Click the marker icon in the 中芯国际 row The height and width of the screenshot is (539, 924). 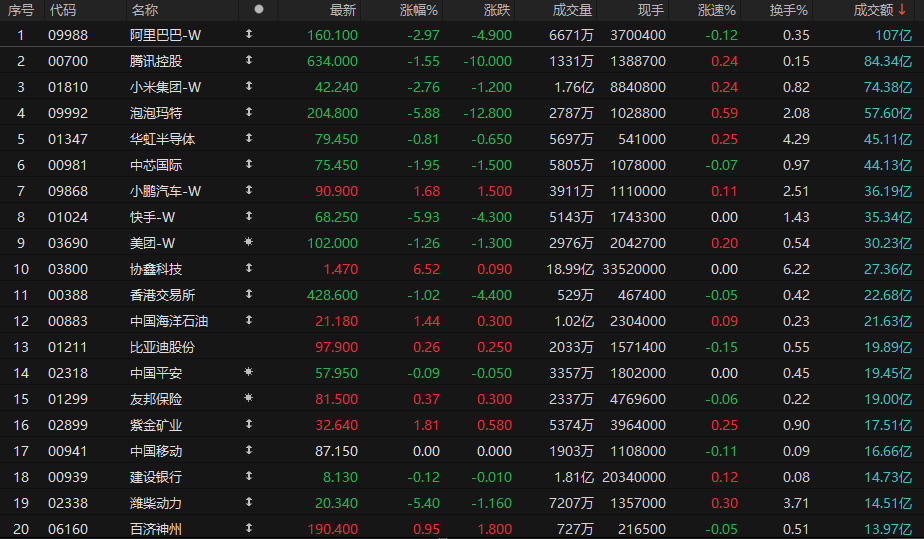[x=249, y=164]
